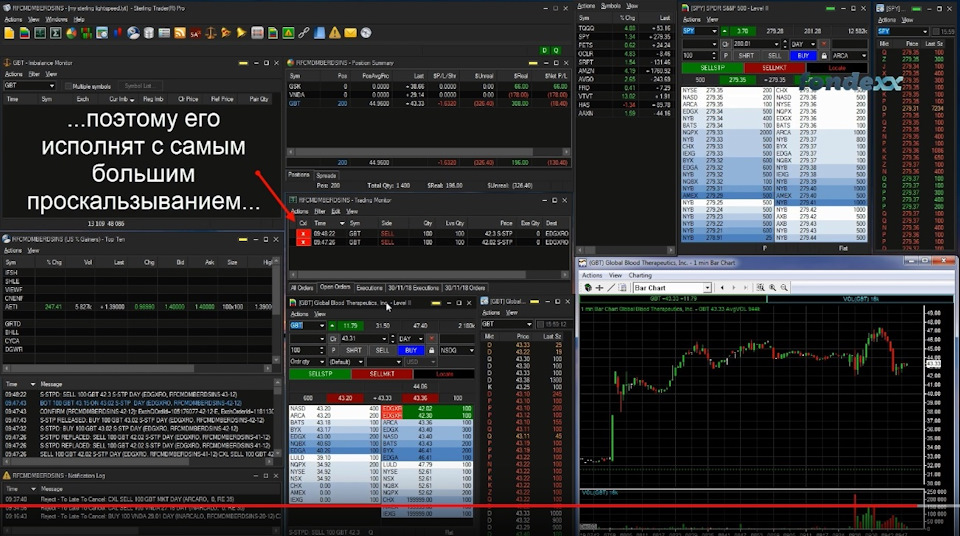Click the Sigma summary toolbar icon

(55, 33)
